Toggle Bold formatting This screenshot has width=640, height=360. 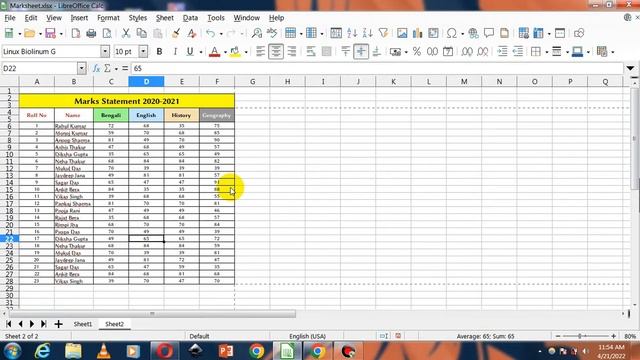[x=159, y=51]
